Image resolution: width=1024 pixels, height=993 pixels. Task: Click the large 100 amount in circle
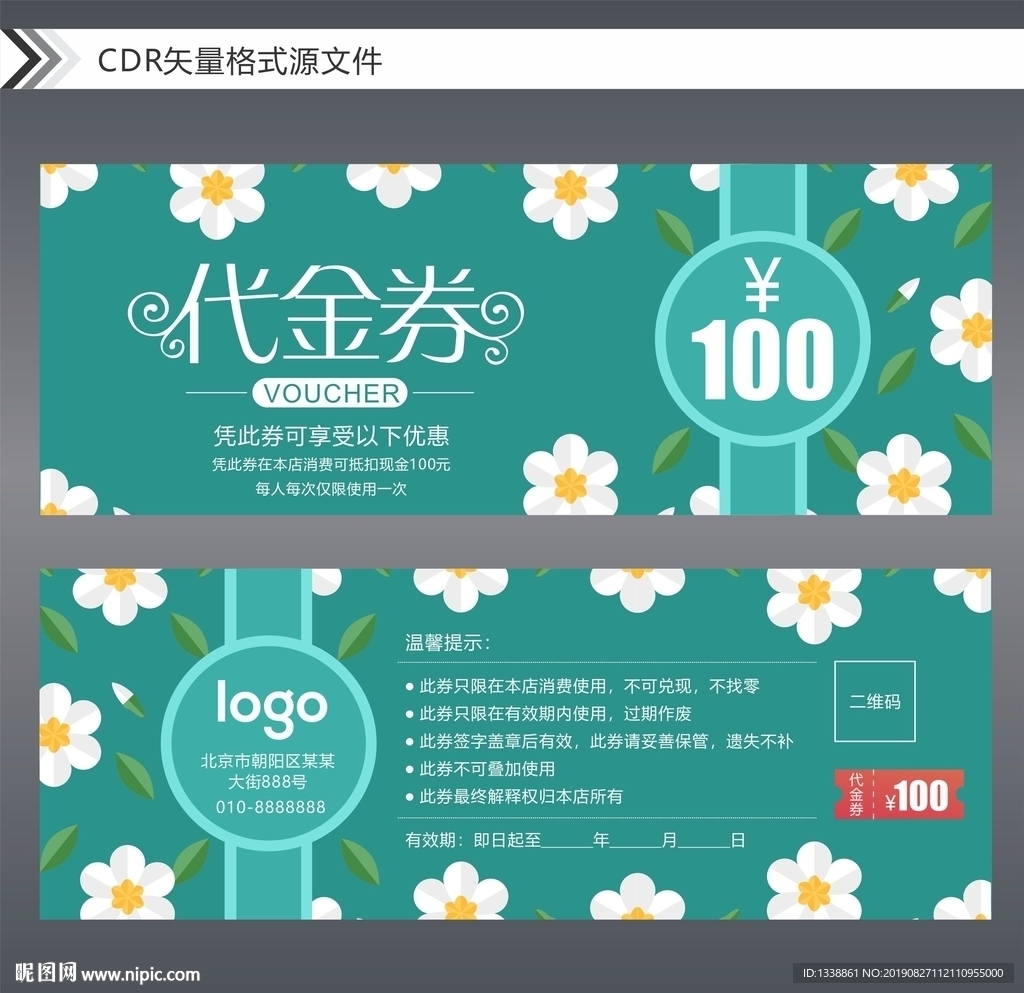tap(762, 360)
